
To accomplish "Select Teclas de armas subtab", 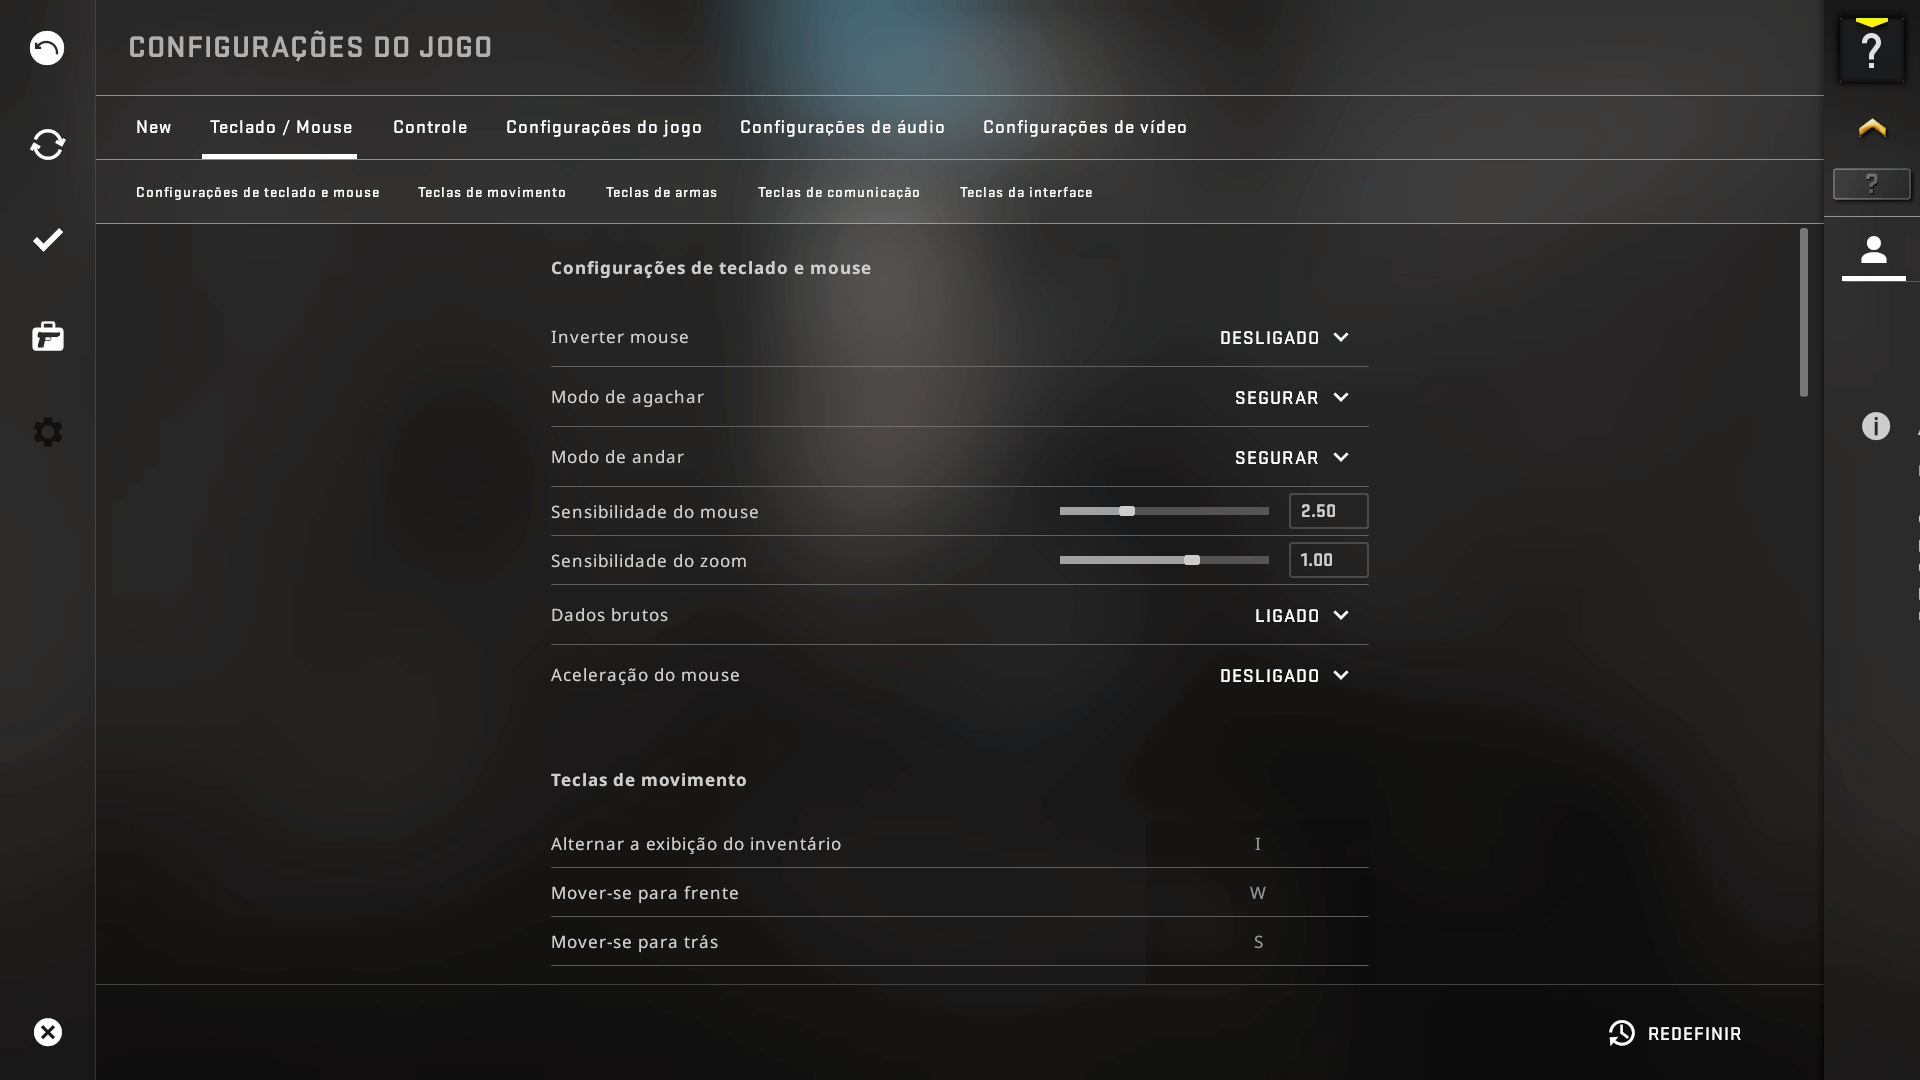I will (x=662, y=191).
